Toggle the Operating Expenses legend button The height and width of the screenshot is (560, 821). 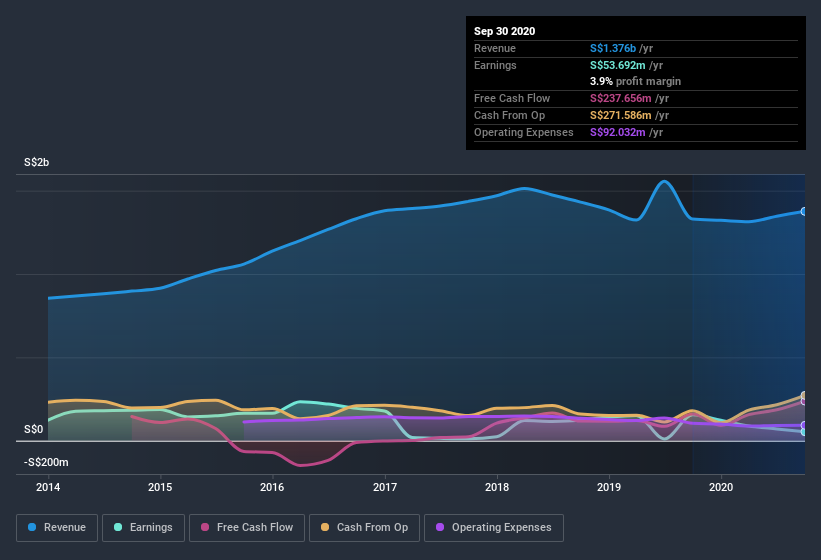point(494,528)
